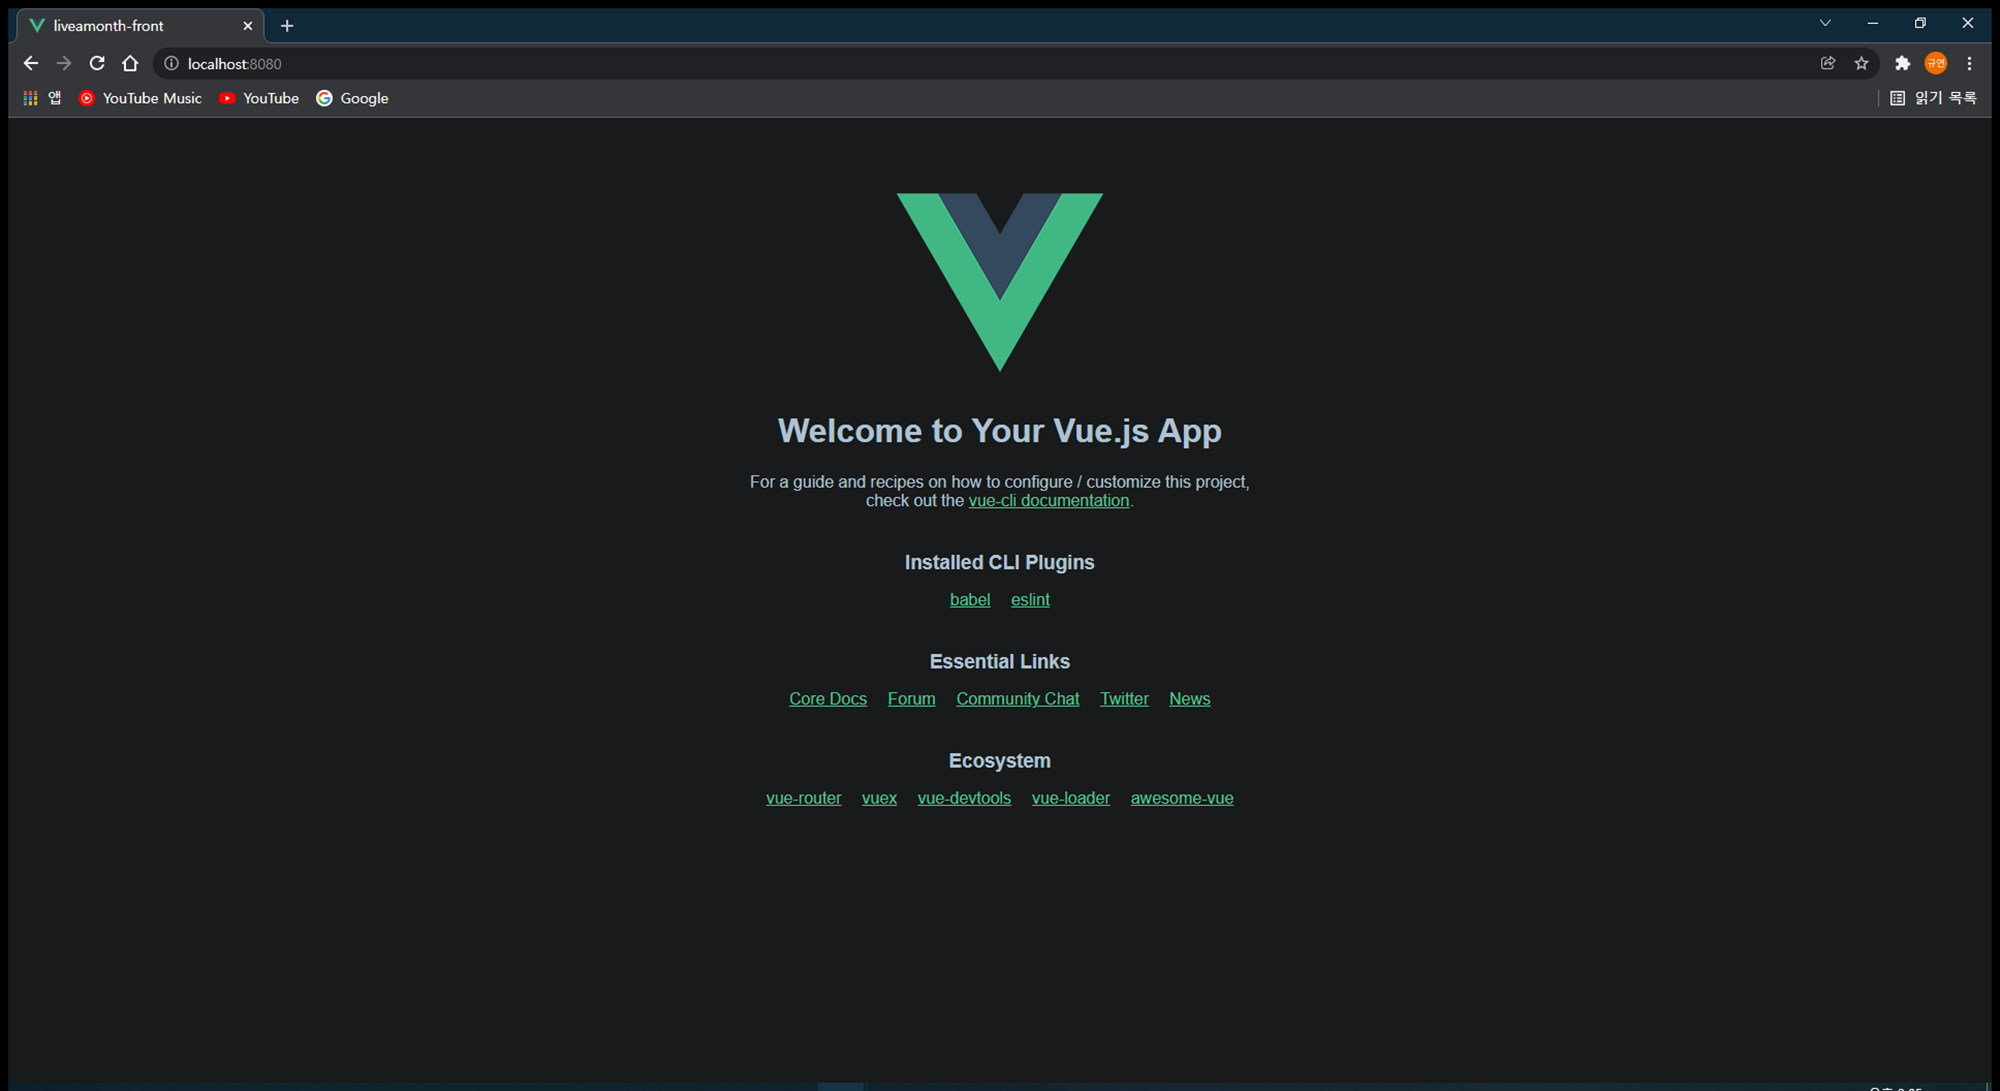The image size is (2000, 1091).
Task: Open the YouTube Music bookmark
Action: 141,98
